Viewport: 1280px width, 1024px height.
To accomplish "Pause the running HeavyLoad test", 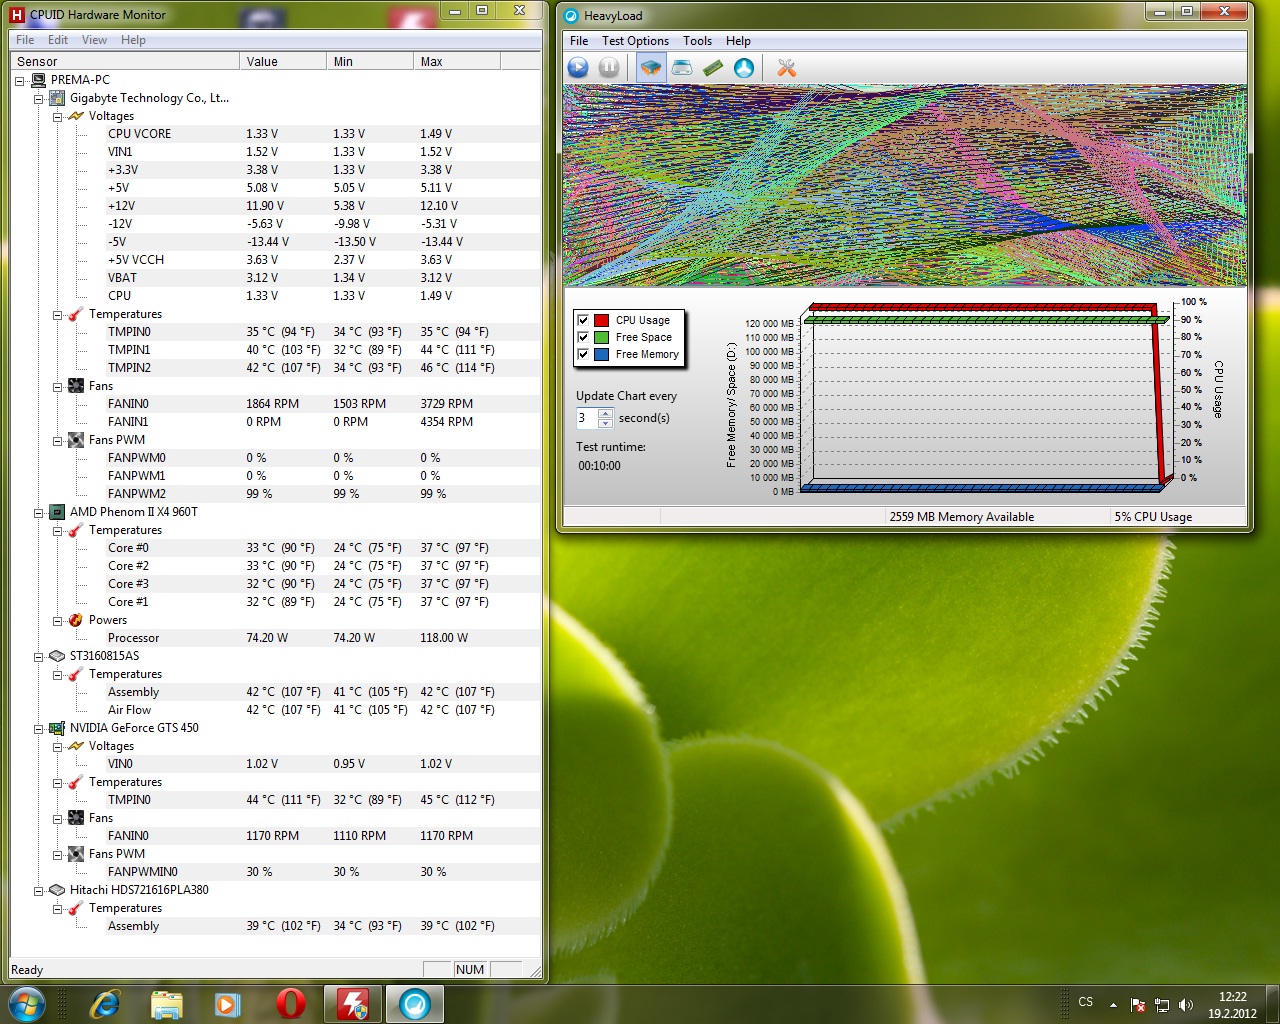I will pos(609,67).
